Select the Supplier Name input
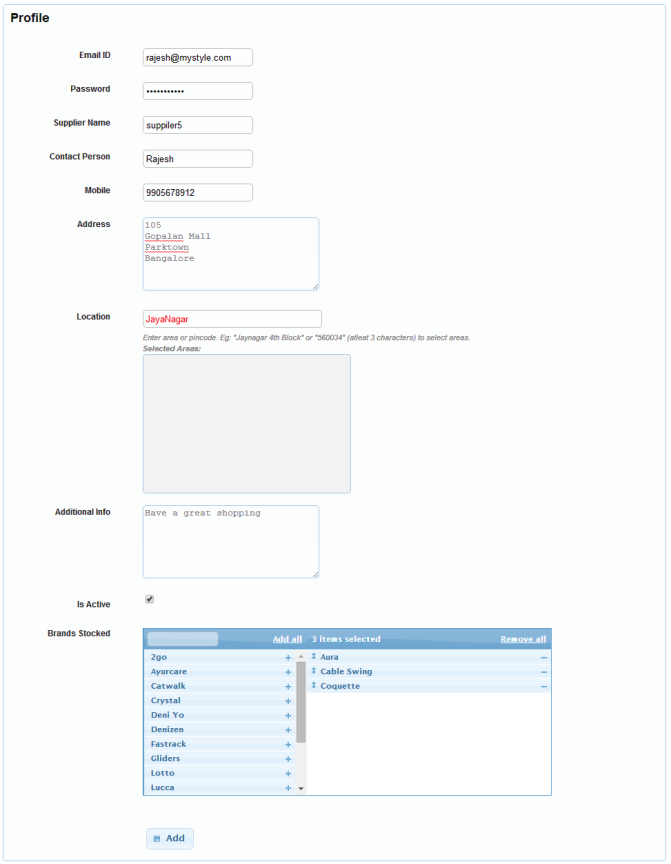The height and width of the screenshot is (864, 671). click(198, 125)
